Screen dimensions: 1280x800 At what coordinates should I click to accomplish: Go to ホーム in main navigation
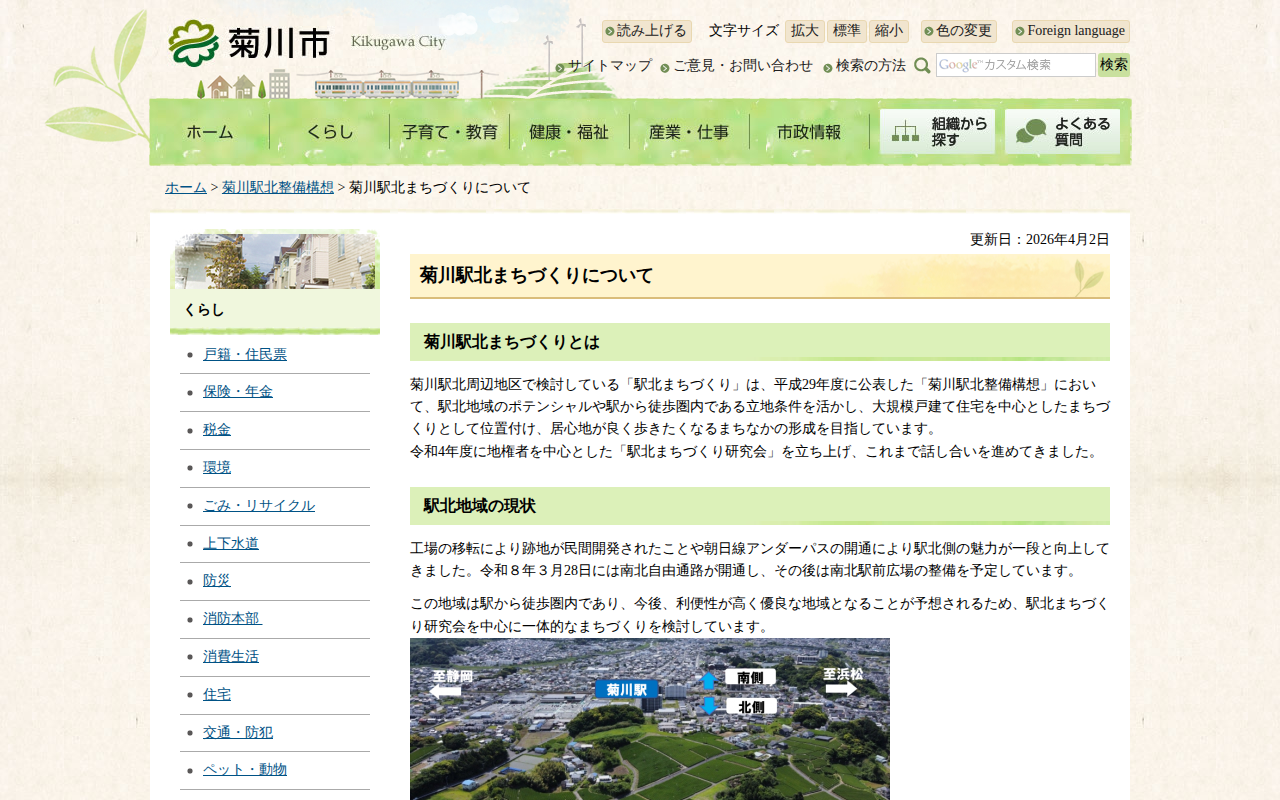coord(210,132)
